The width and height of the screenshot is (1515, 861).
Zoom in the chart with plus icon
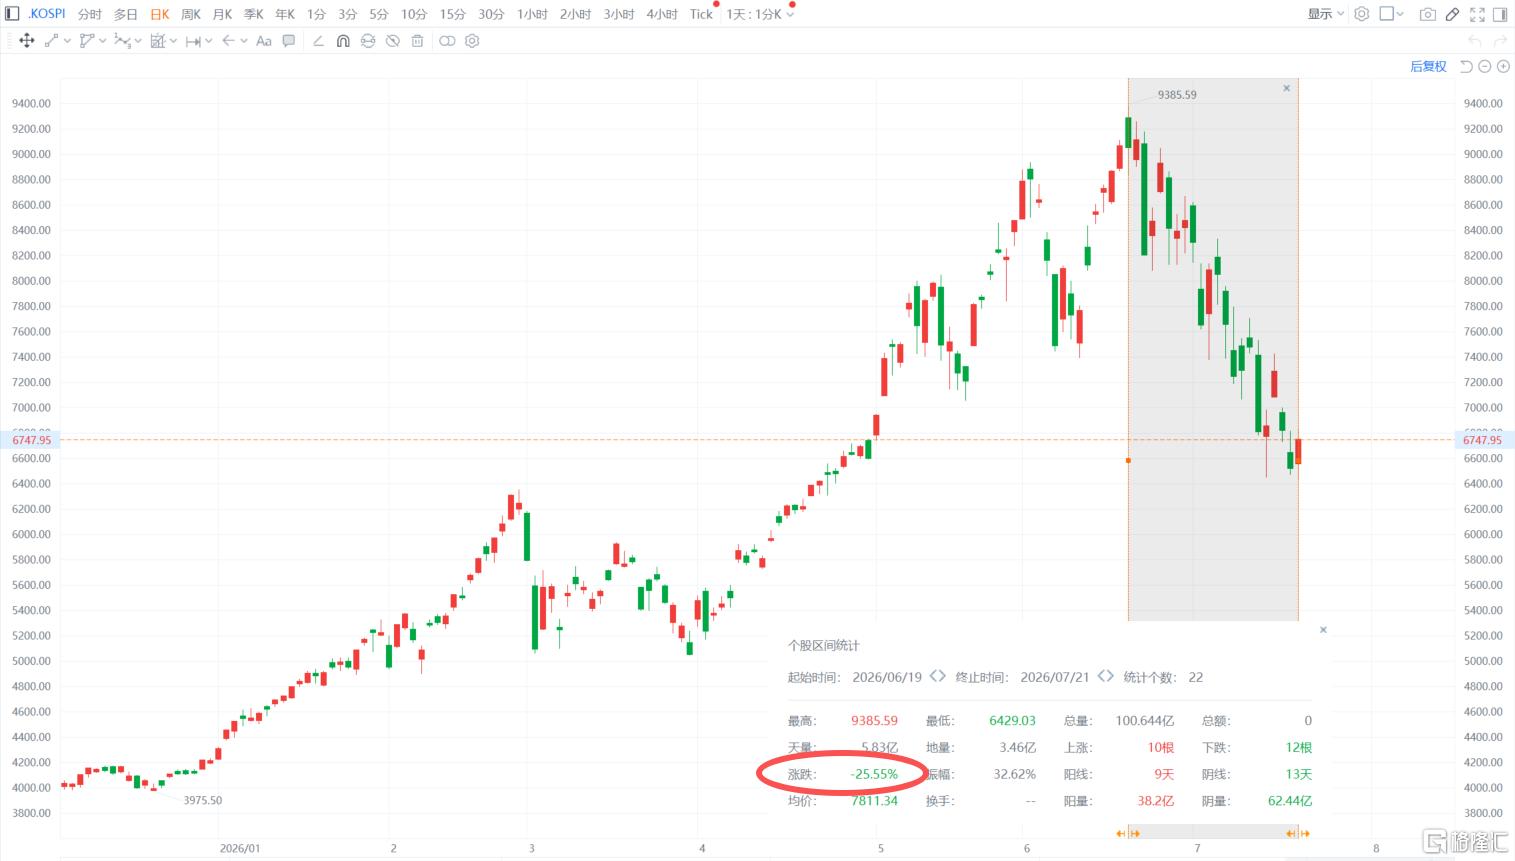(x=1503, y=66)
